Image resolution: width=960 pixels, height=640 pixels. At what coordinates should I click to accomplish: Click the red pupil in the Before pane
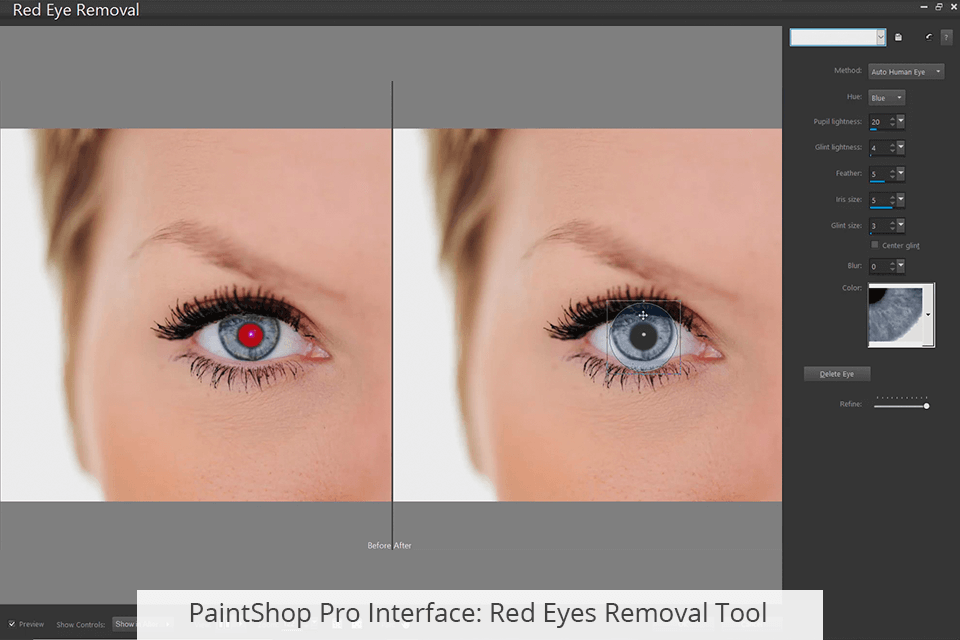coord(250,334)
